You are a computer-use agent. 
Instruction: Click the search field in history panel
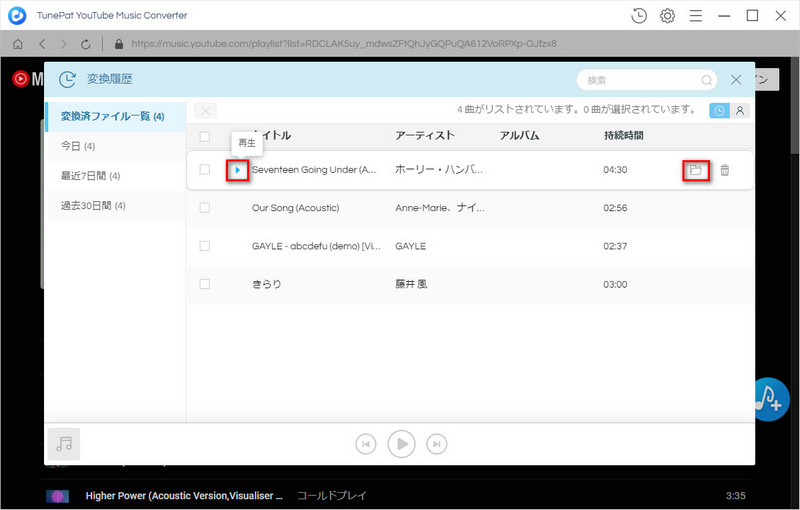(x=646, y=80)
